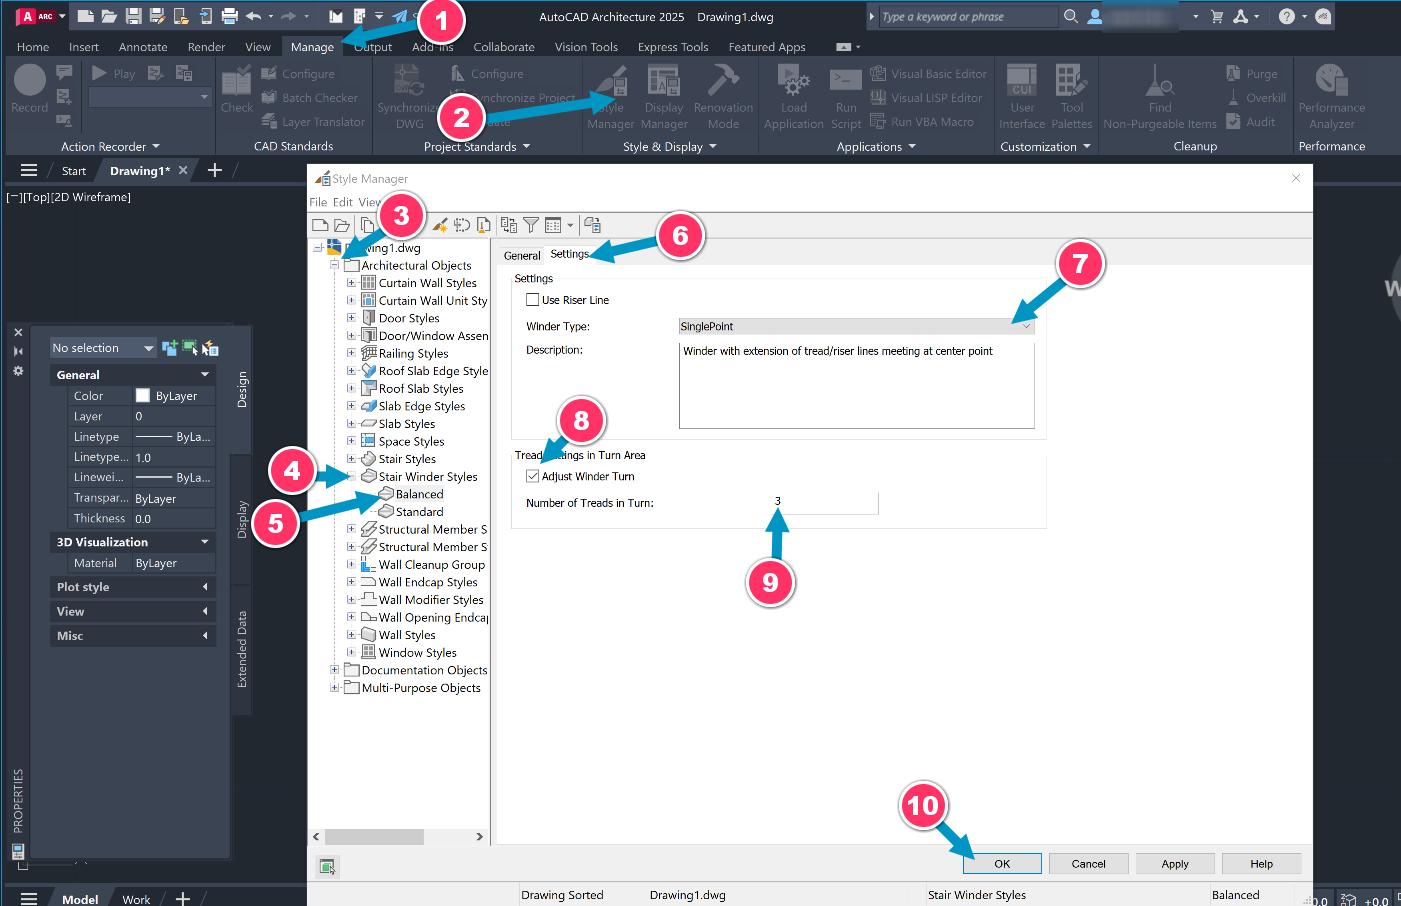The image size is (1401, 906).
Task: Click the search keyword field in title bar
Action: coord(967,16)
